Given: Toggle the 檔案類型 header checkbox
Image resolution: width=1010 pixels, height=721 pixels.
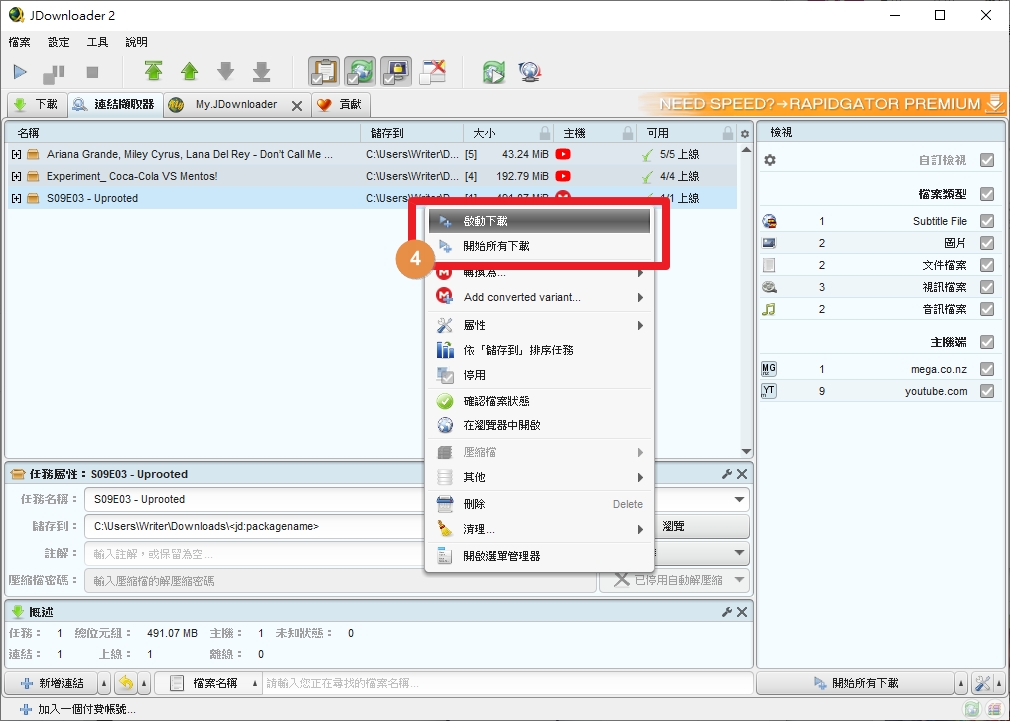Looking at the screenshot, I should (x=987, y=194).
